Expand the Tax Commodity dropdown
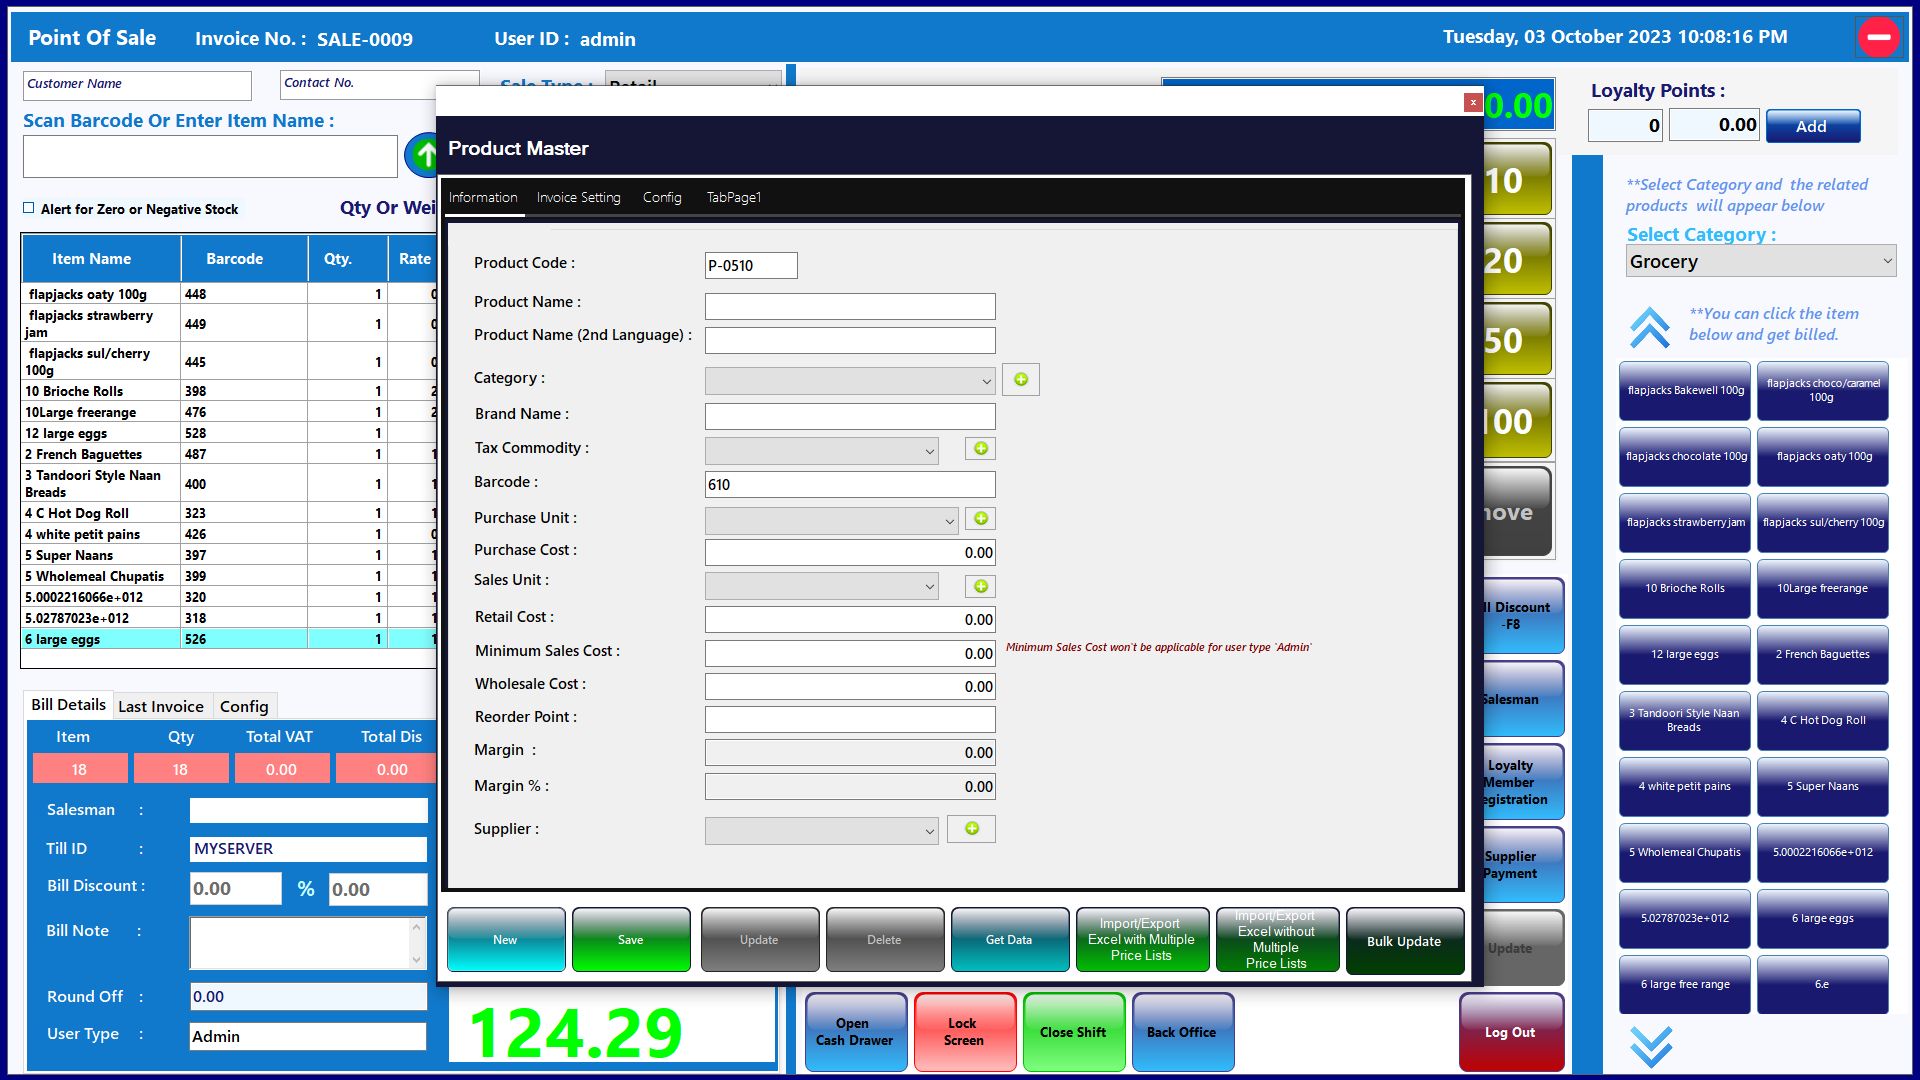Viewport: 1920px width, 1080px height. 821,451
